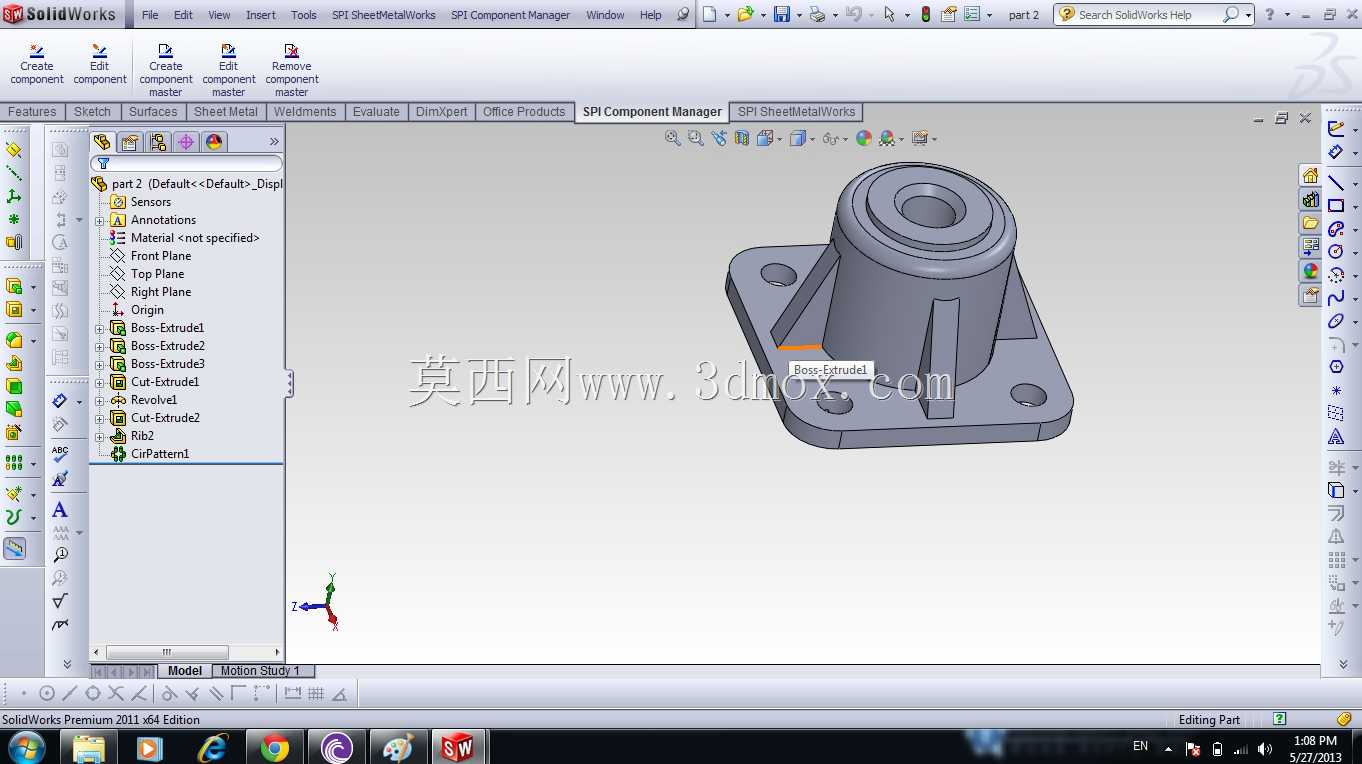The image size is (1362, 764).
Task: Open the Tools menu
Action: 304,15
